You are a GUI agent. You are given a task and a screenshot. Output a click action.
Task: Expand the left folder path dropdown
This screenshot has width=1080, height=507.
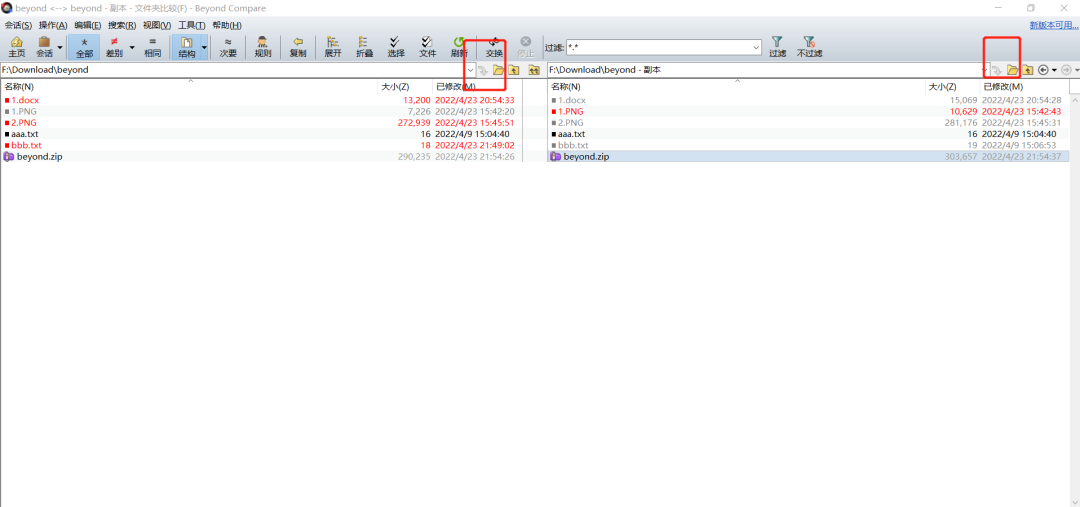click(470, 70)
